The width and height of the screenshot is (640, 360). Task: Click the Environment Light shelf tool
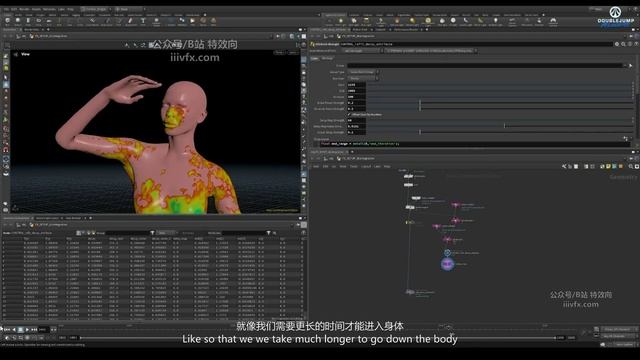click(428, 21)
